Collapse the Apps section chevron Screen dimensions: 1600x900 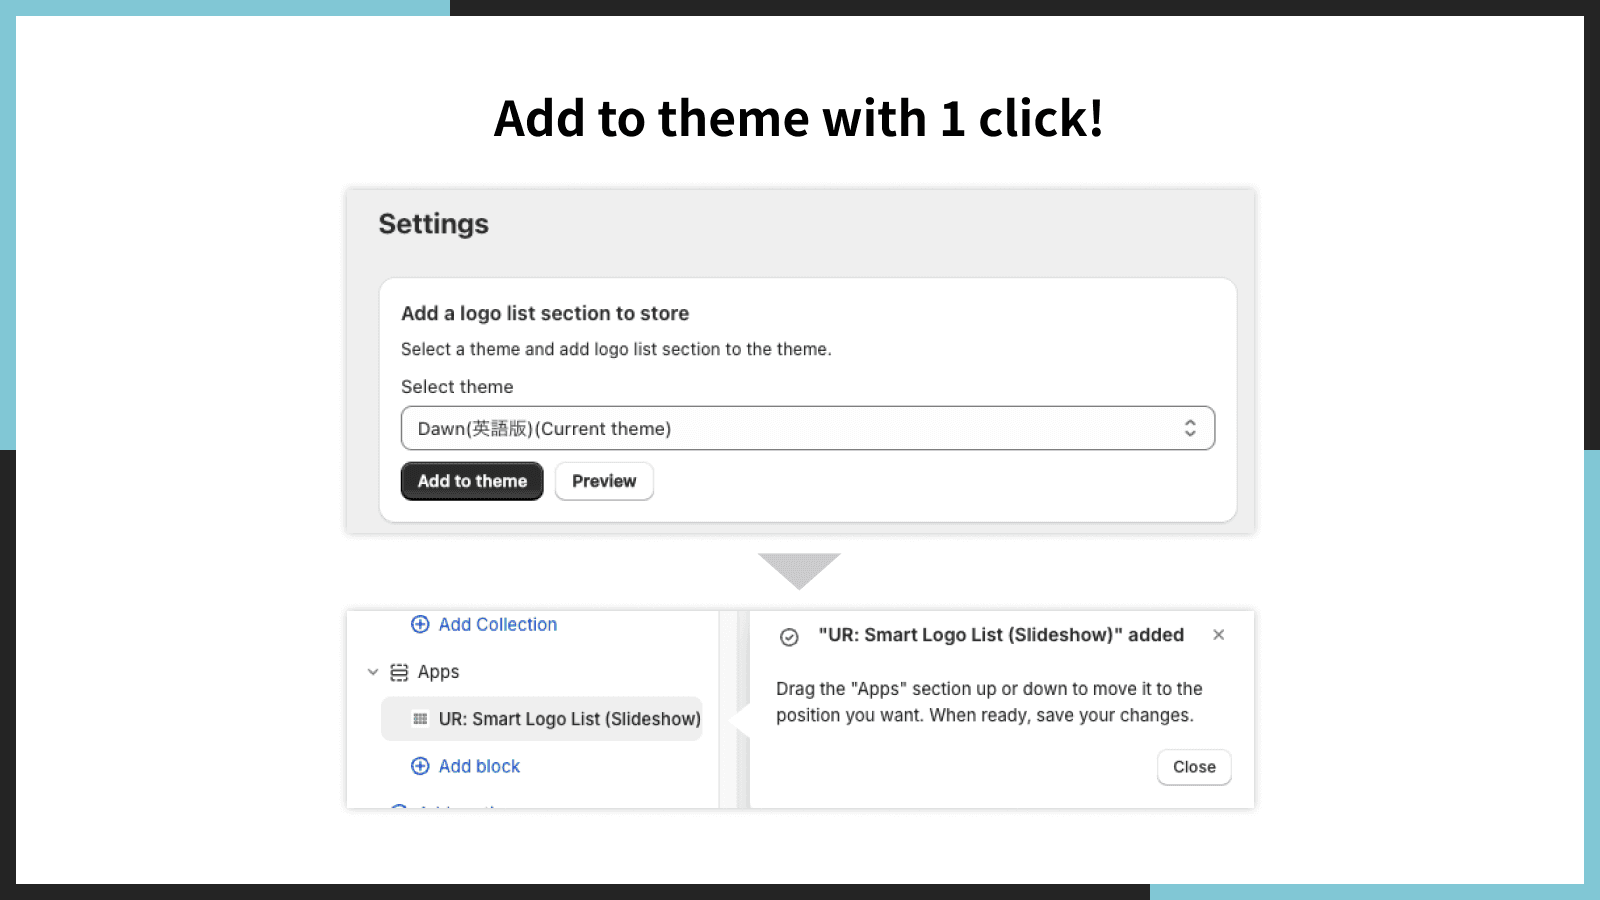[373, 672]
